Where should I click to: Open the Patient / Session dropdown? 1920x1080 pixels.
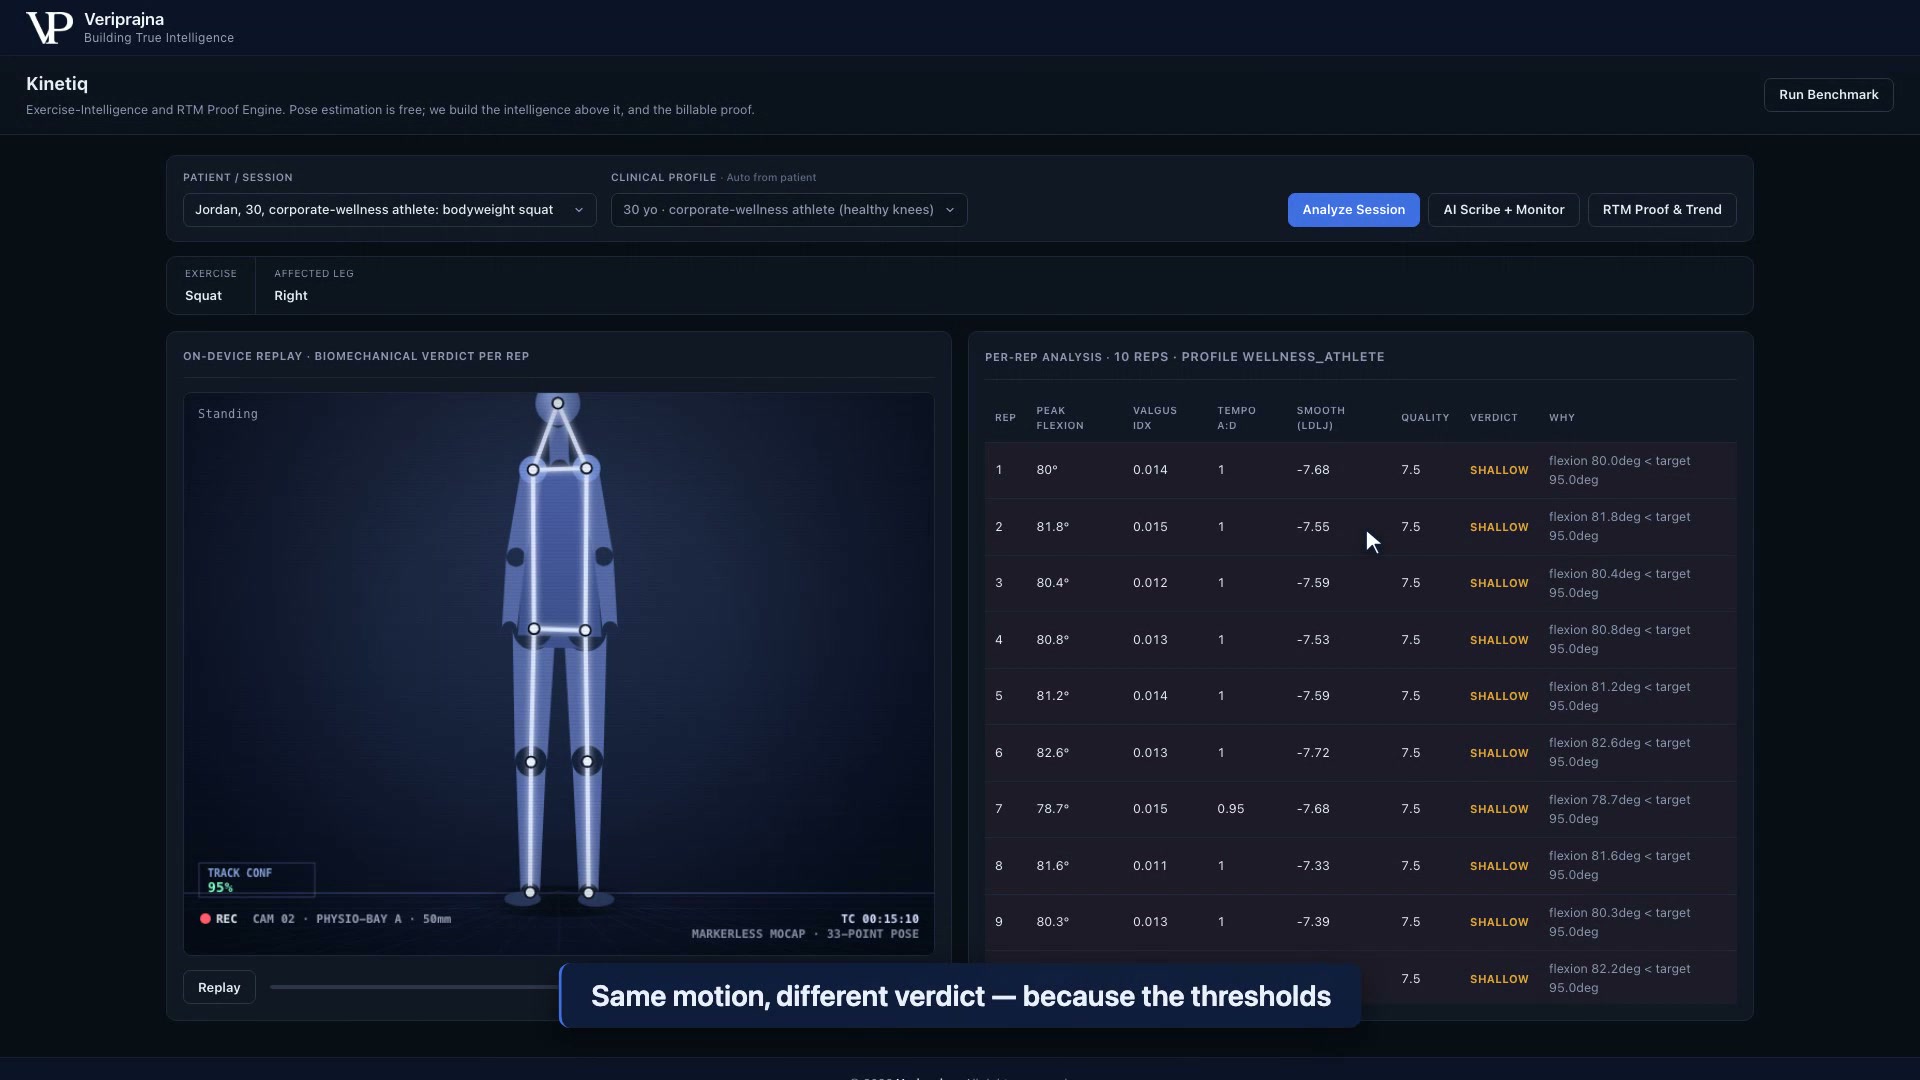tap(389, 210)
